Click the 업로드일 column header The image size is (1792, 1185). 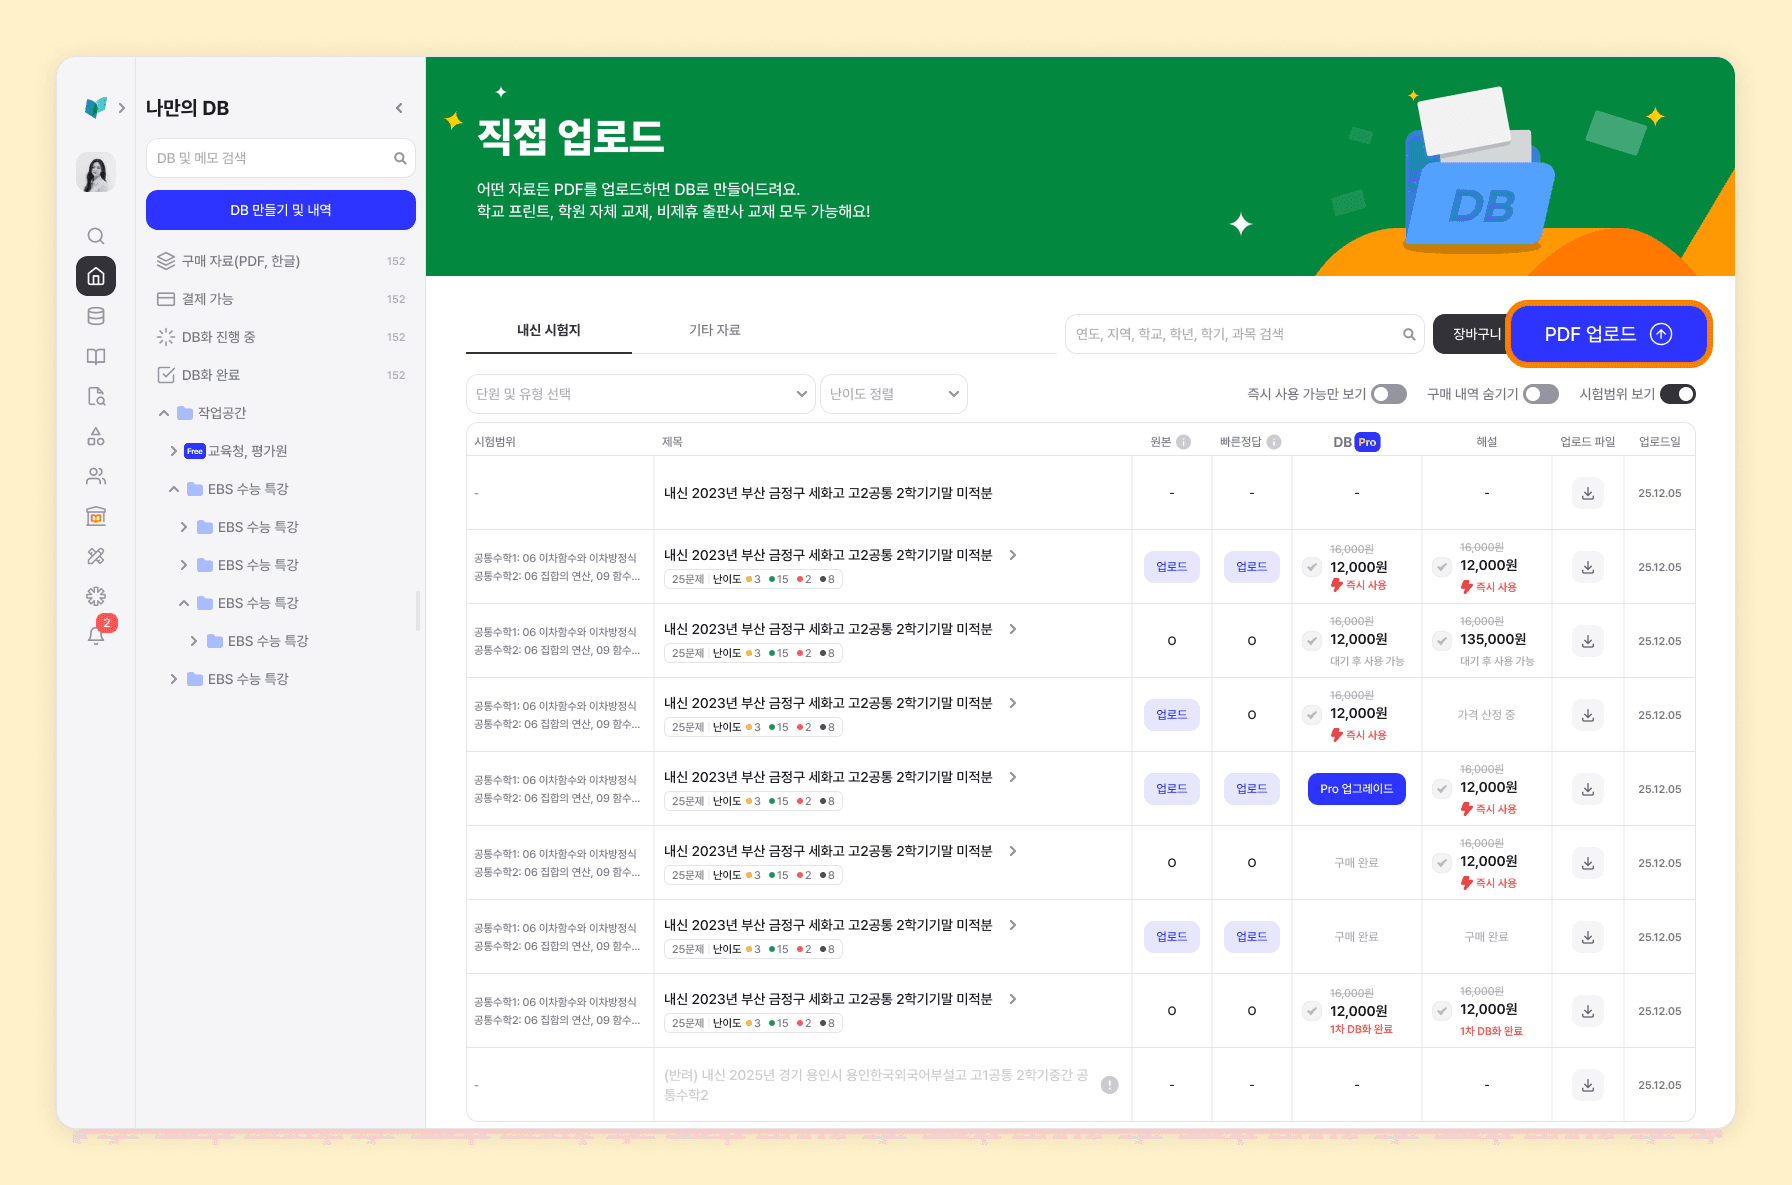1660,442
